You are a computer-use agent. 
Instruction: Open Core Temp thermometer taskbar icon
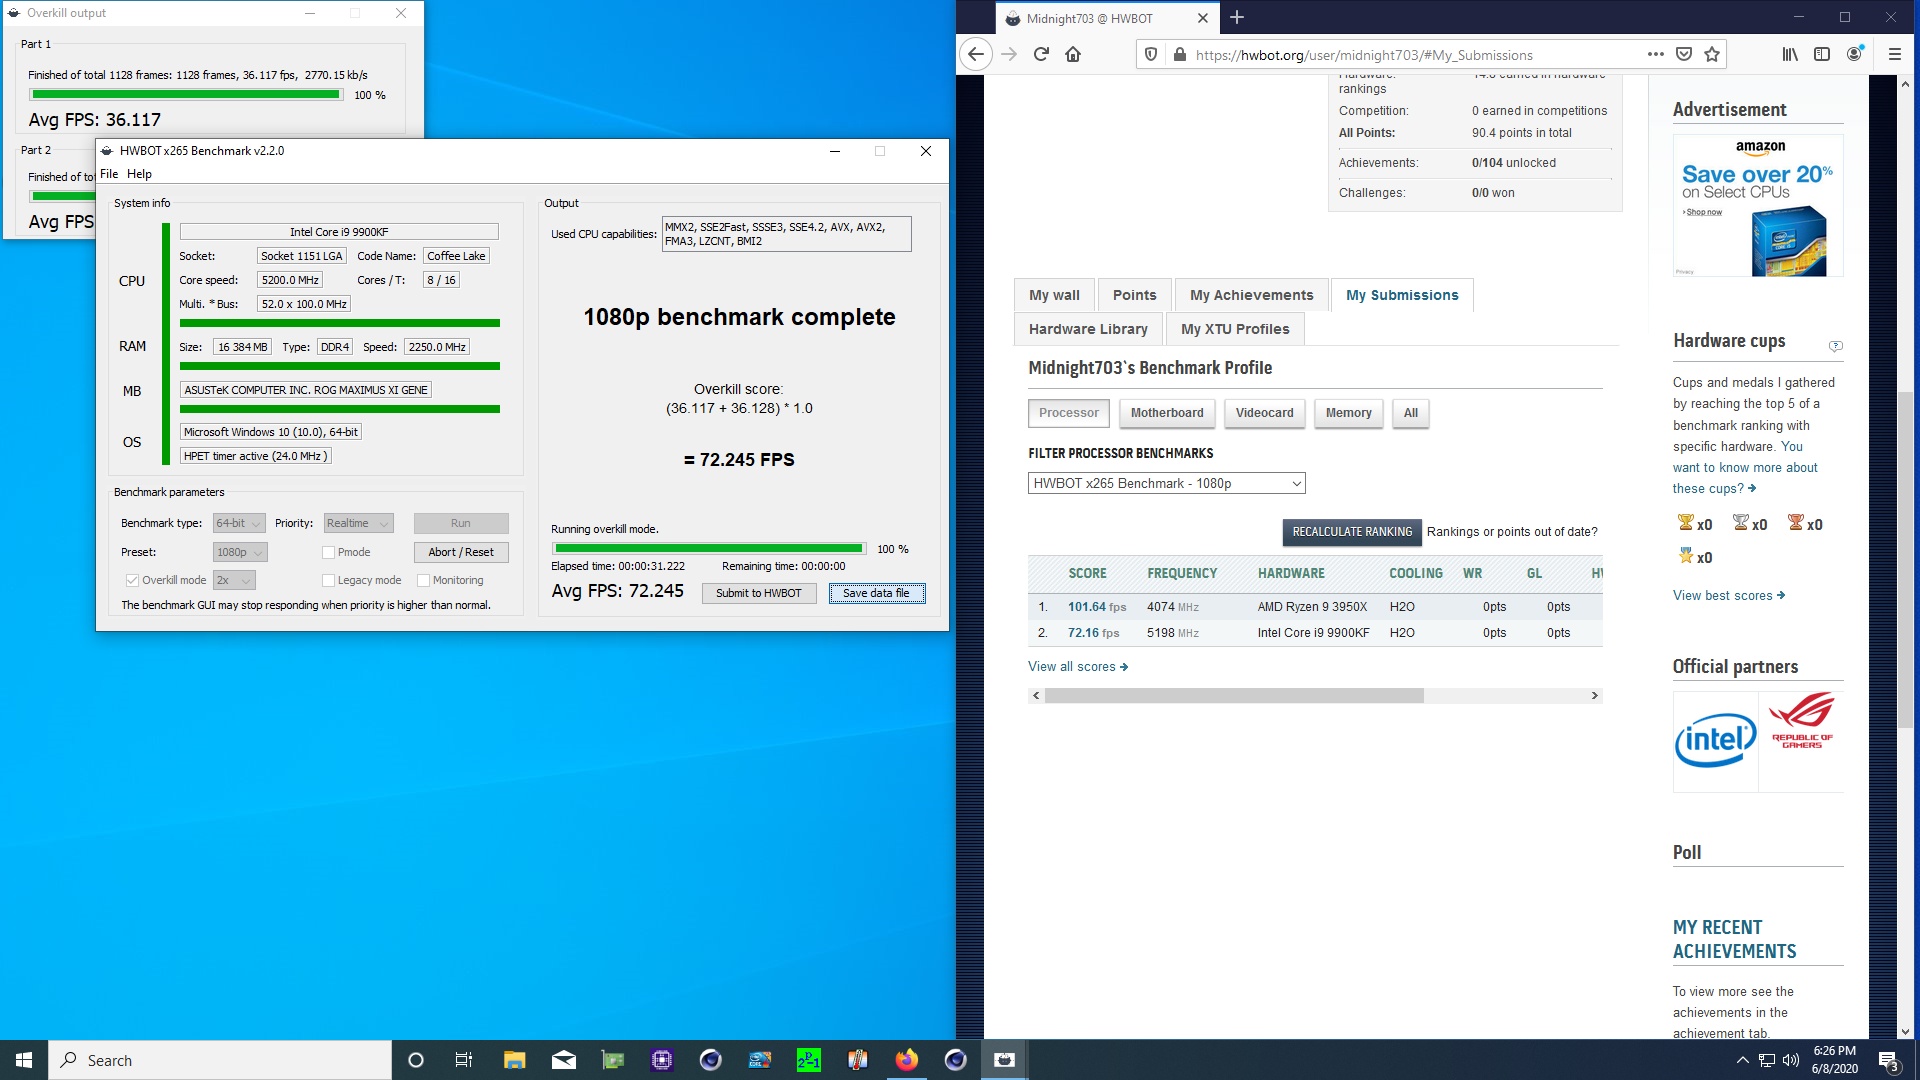tap(857, 1060)
